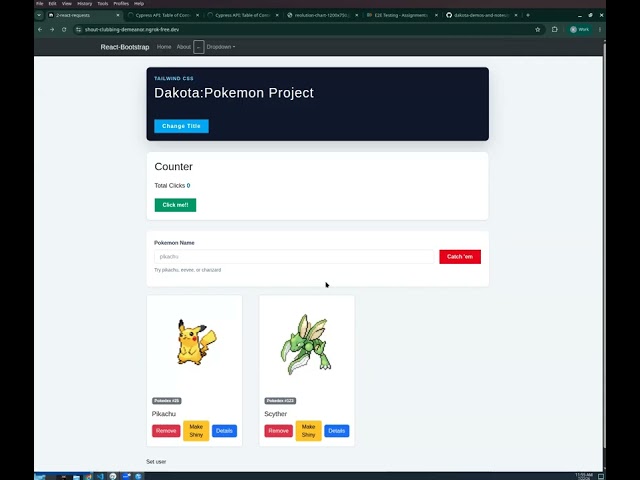The width and height of the screenshot is (640, 480).
Task: Switch to the second Cypress API tab
Action: click(242, 15)
